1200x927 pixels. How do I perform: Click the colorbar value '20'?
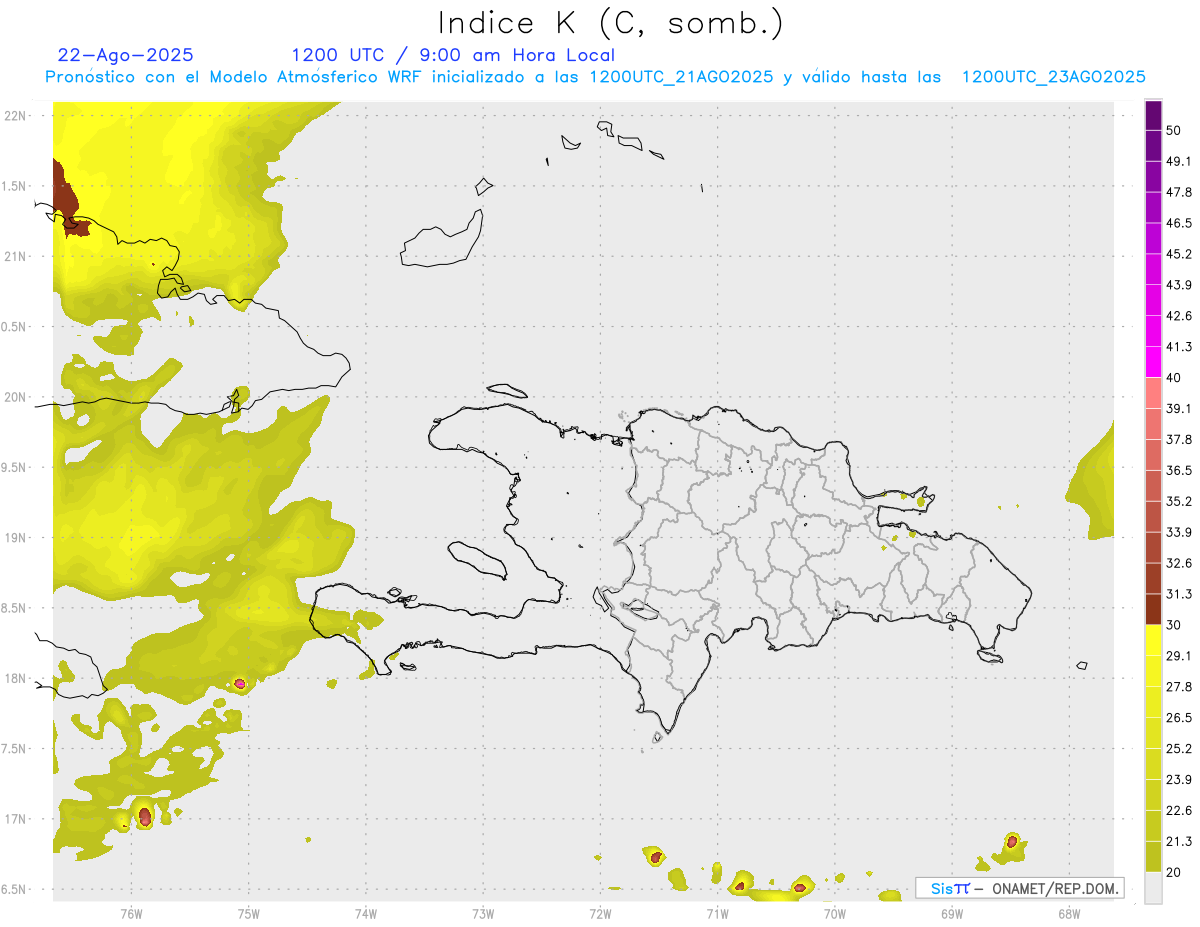point(1174,872)
